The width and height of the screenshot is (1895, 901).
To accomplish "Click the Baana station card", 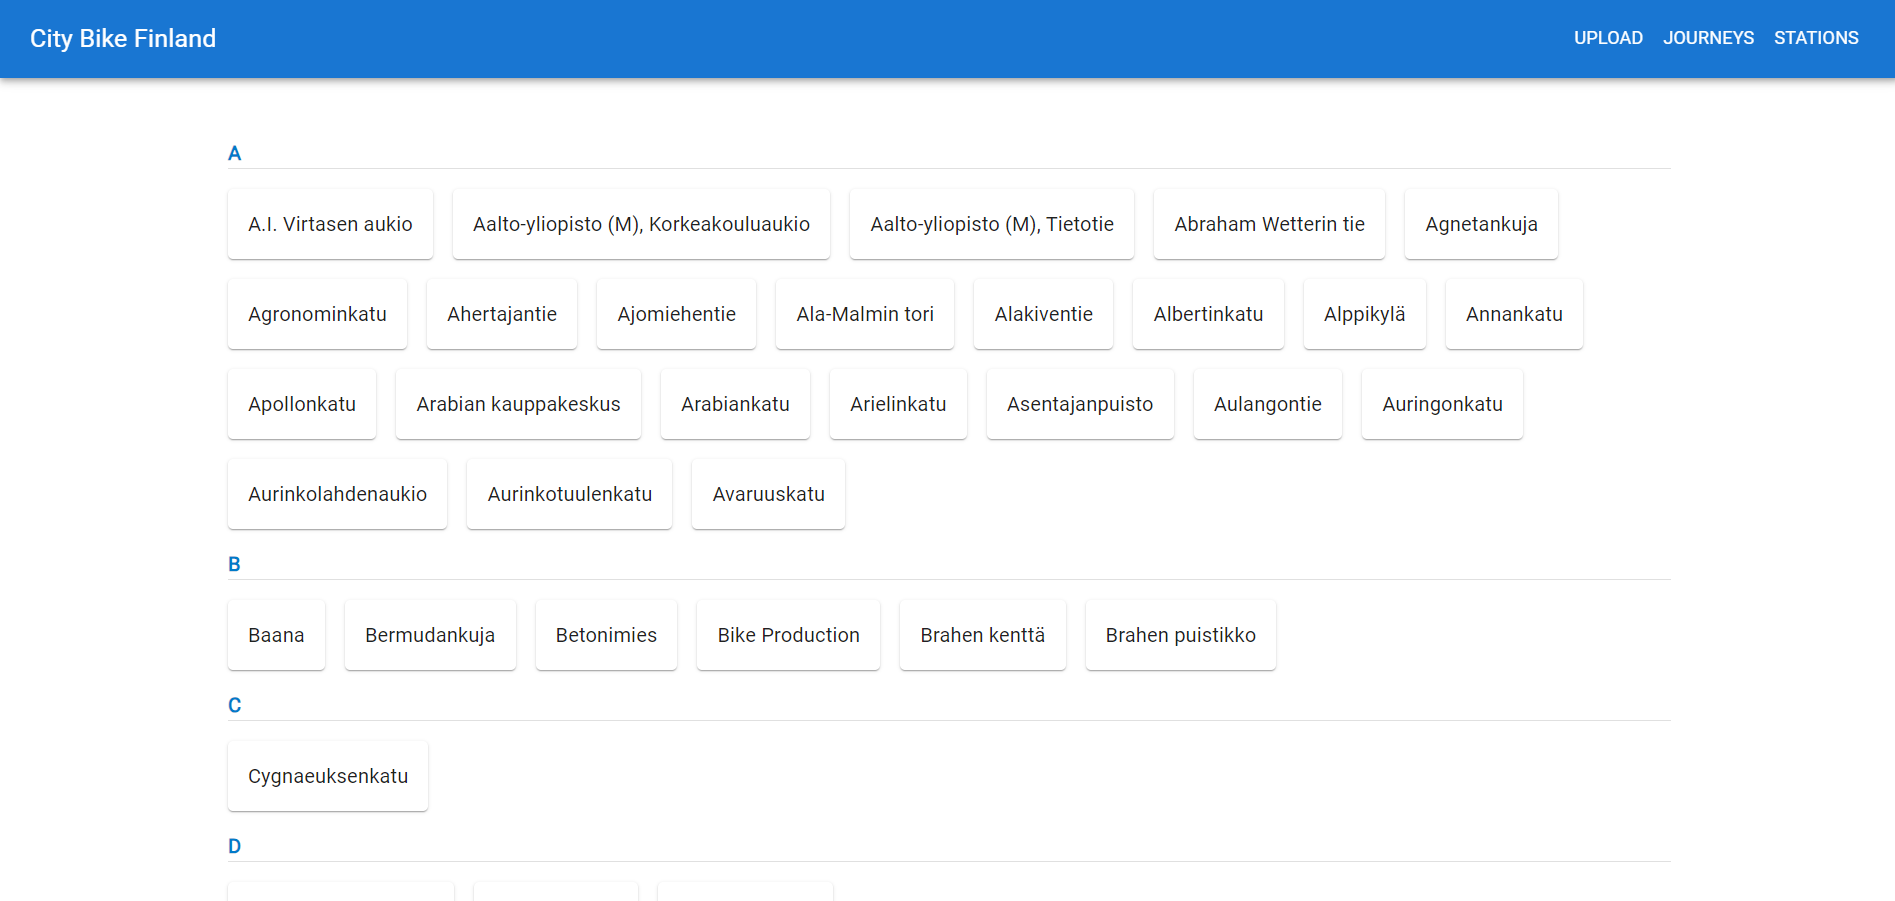I will pos(276,635).
